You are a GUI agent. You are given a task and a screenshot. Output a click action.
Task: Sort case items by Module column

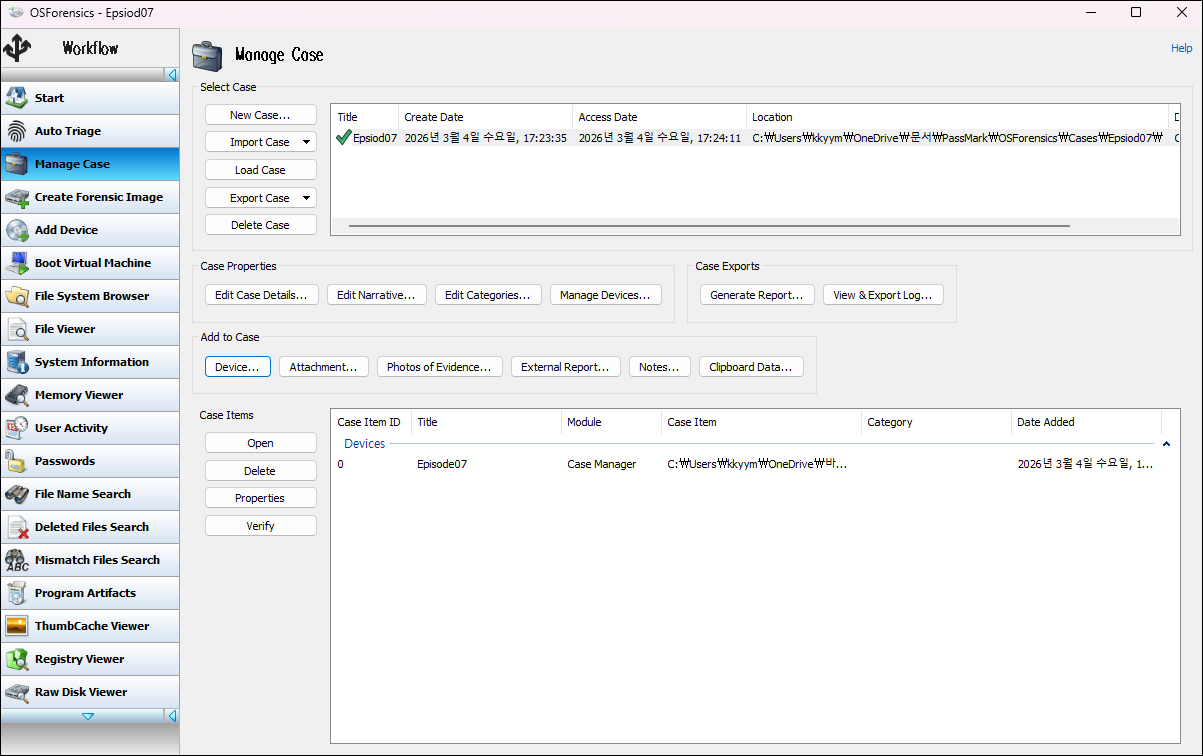click(x=611, y=422)
